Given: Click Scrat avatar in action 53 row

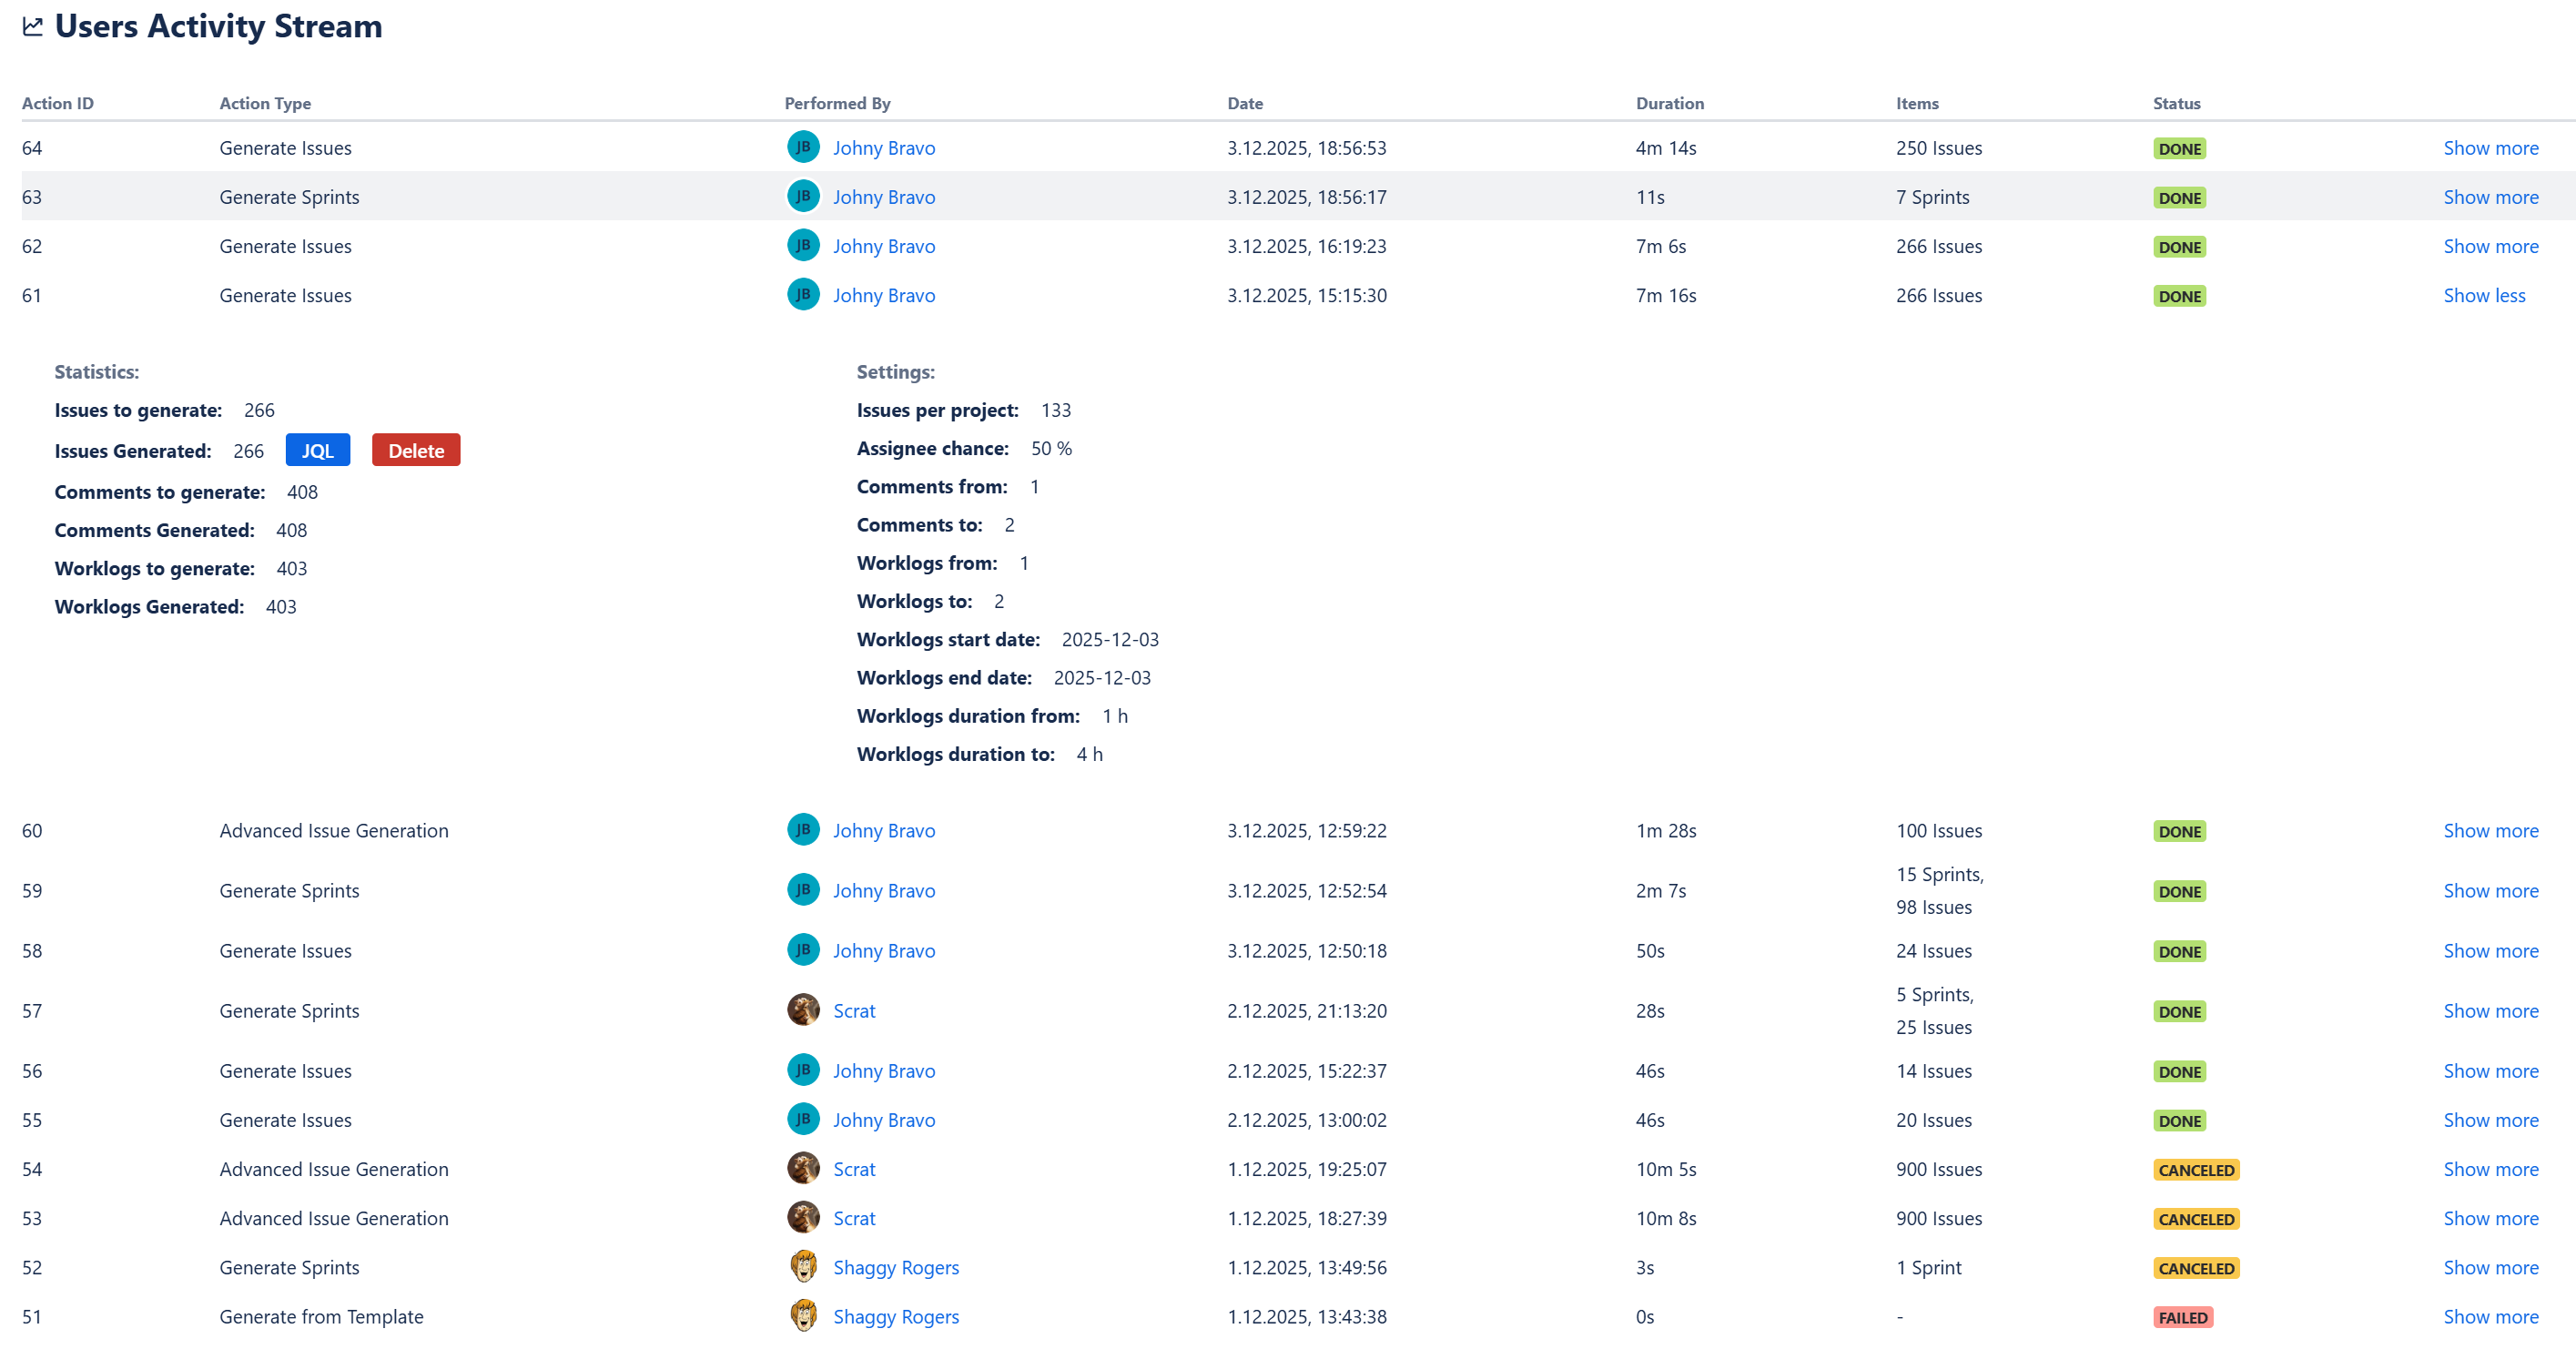Looking at the screenshot, I should pos(802,1217).
